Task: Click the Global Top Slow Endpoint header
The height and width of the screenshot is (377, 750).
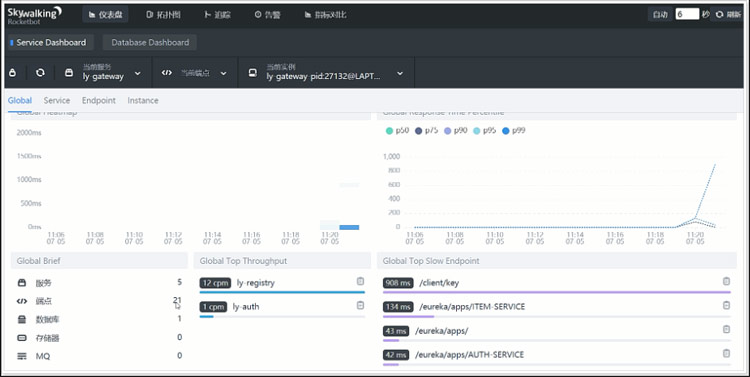Action: [x=557, y=261]
